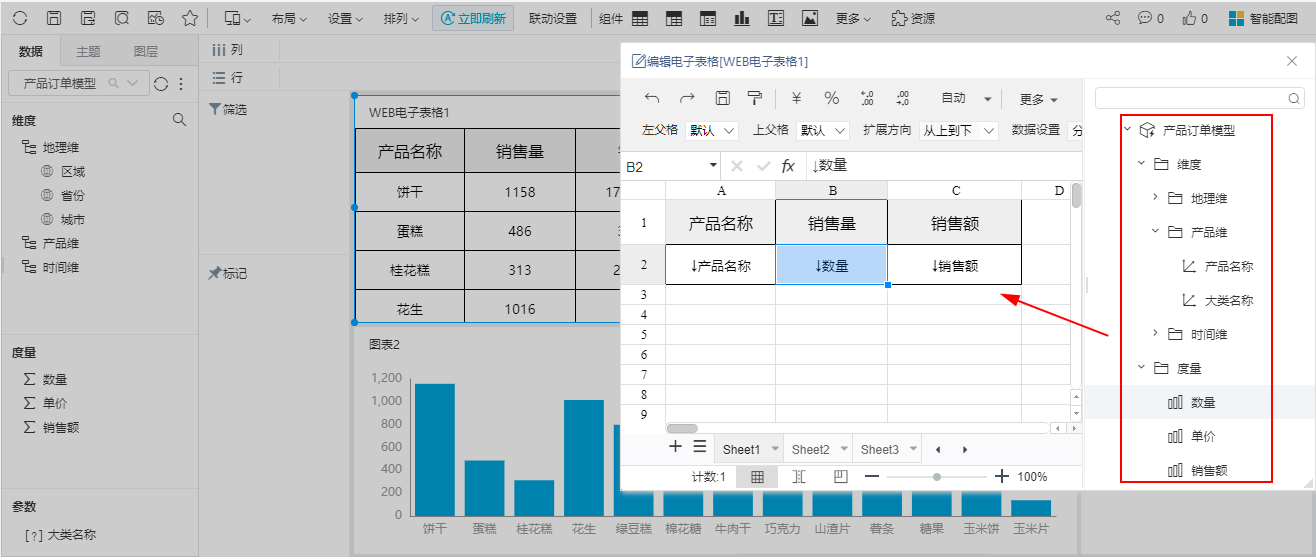Select the 省份 dimension
The height and width of the screenshot is (557, 1316).
(72, 196)
